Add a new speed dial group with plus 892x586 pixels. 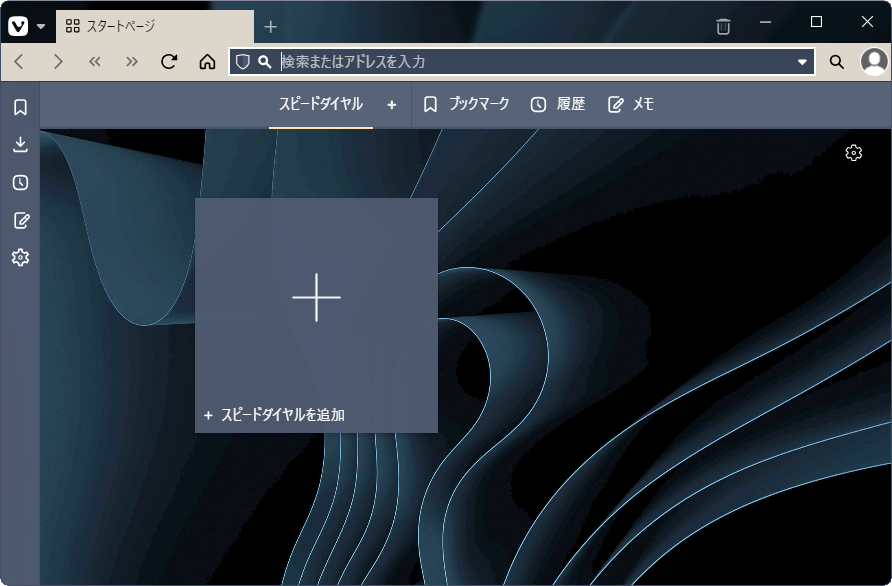point(391,105)
